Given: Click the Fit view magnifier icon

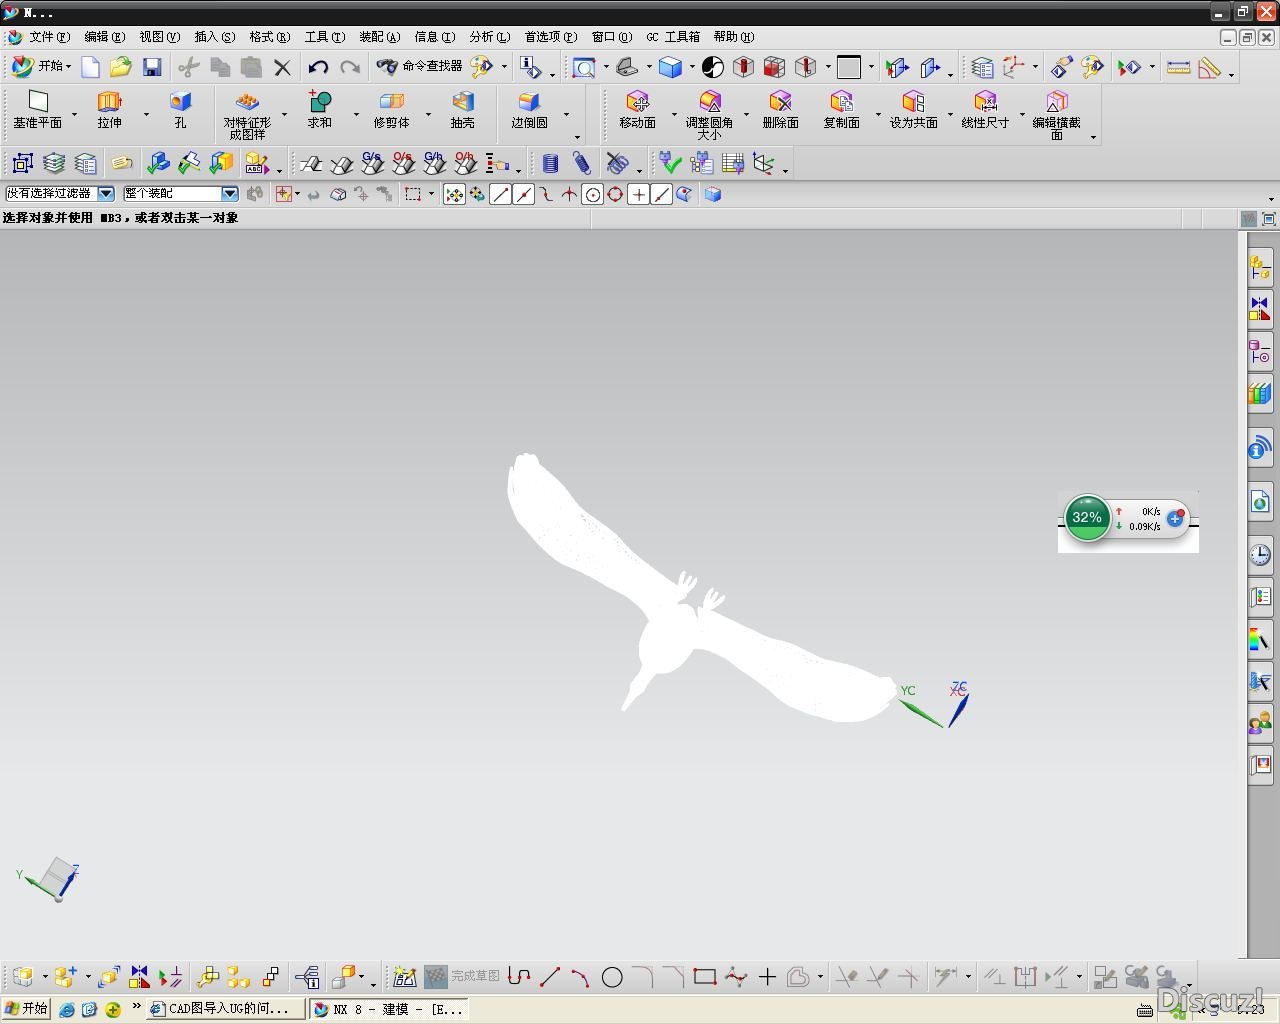Looking at the screenshot, I should (x=583, y=67).
